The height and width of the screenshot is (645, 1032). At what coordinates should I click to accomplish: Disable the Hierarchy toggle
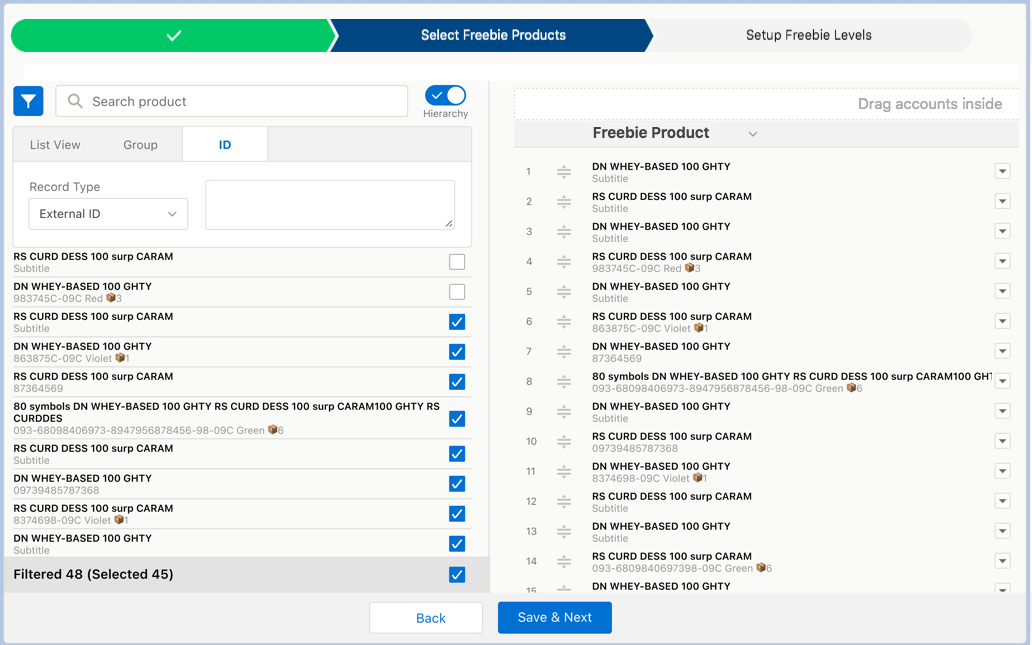pos(444,94)
